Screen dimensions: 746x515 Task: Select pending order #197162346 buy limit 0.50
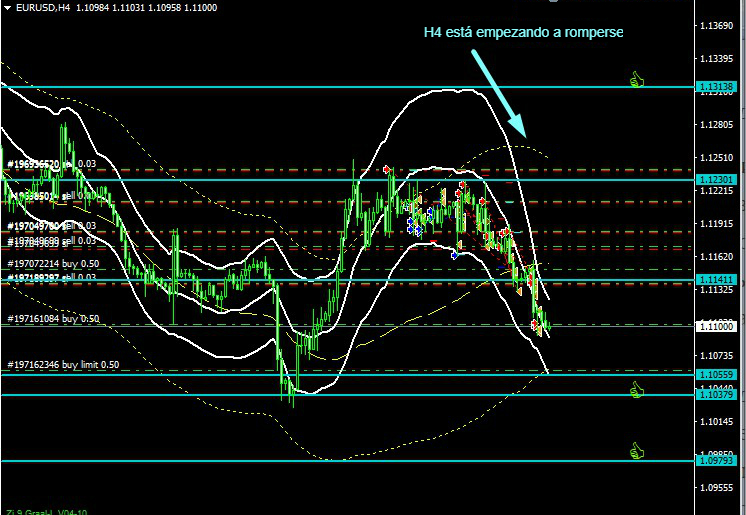[62, 365]
